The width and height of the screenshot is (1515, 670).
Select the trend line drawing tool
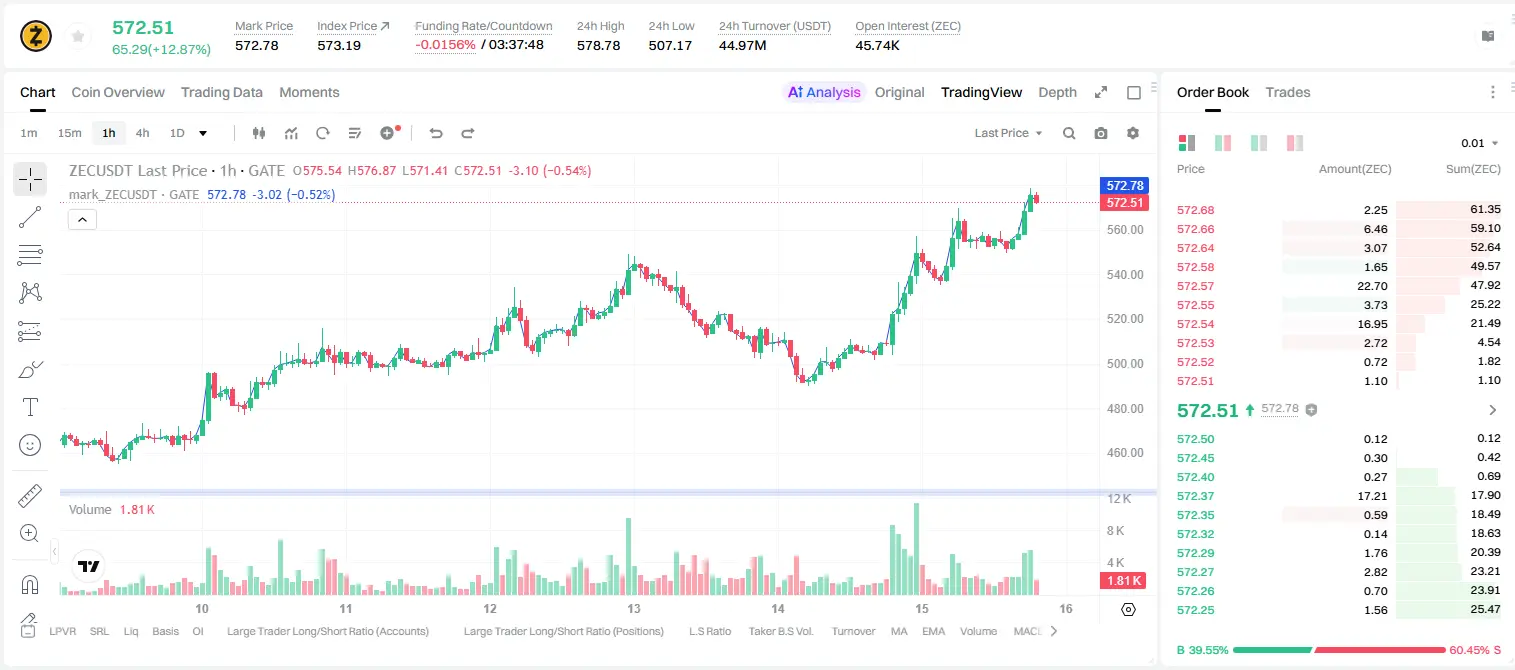[30, 217]
